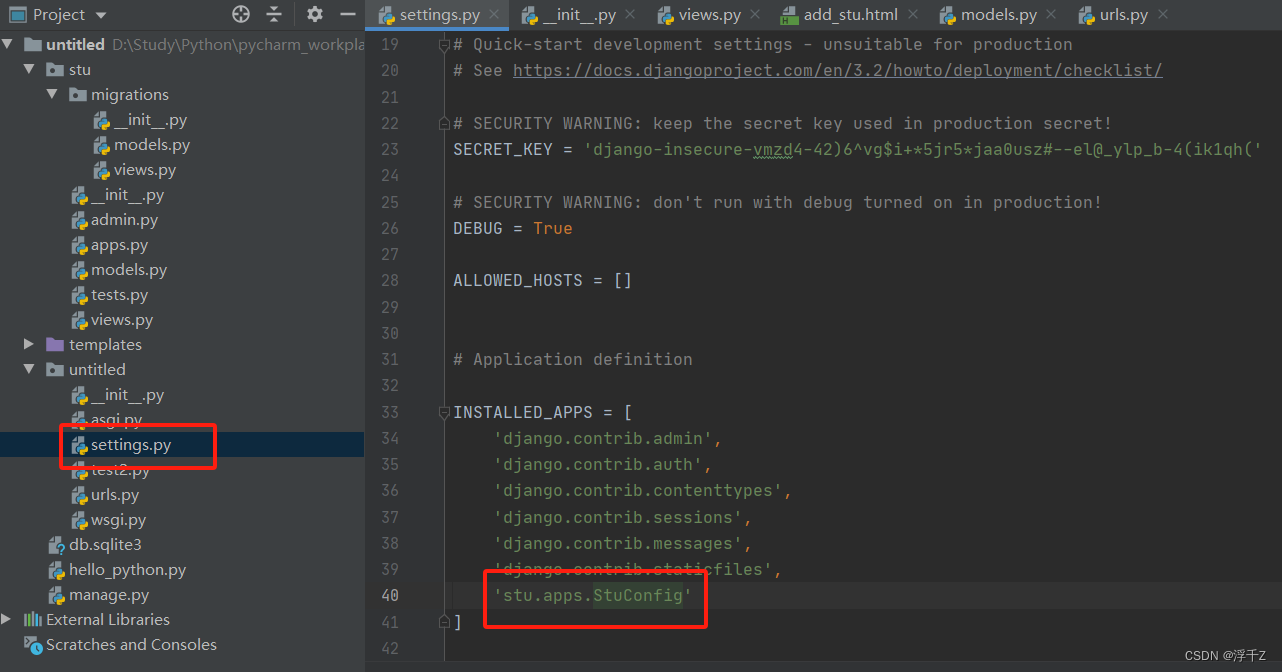The image size is (1282, 672).
Task: Open apps.py in the stu app
Action: pyautogui.click(x=119, y=244)
